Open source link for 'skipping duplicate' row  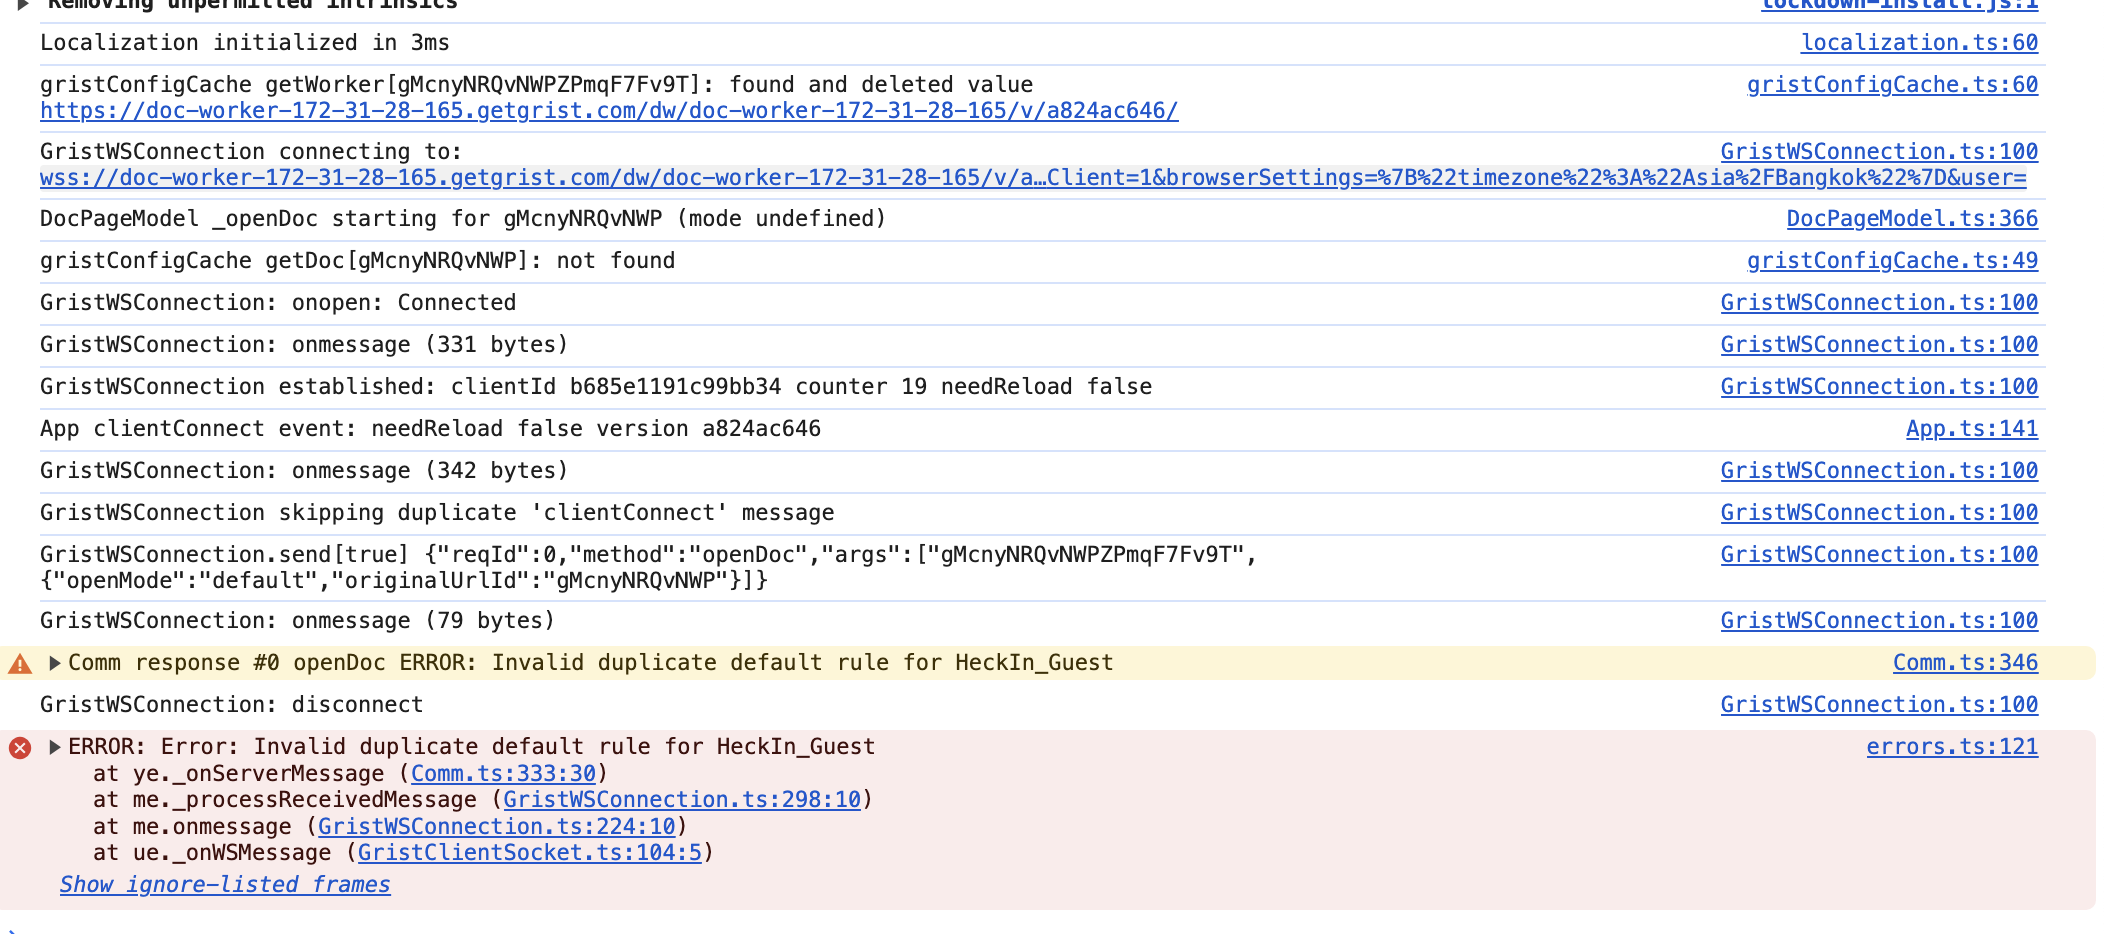(1879, 513)
